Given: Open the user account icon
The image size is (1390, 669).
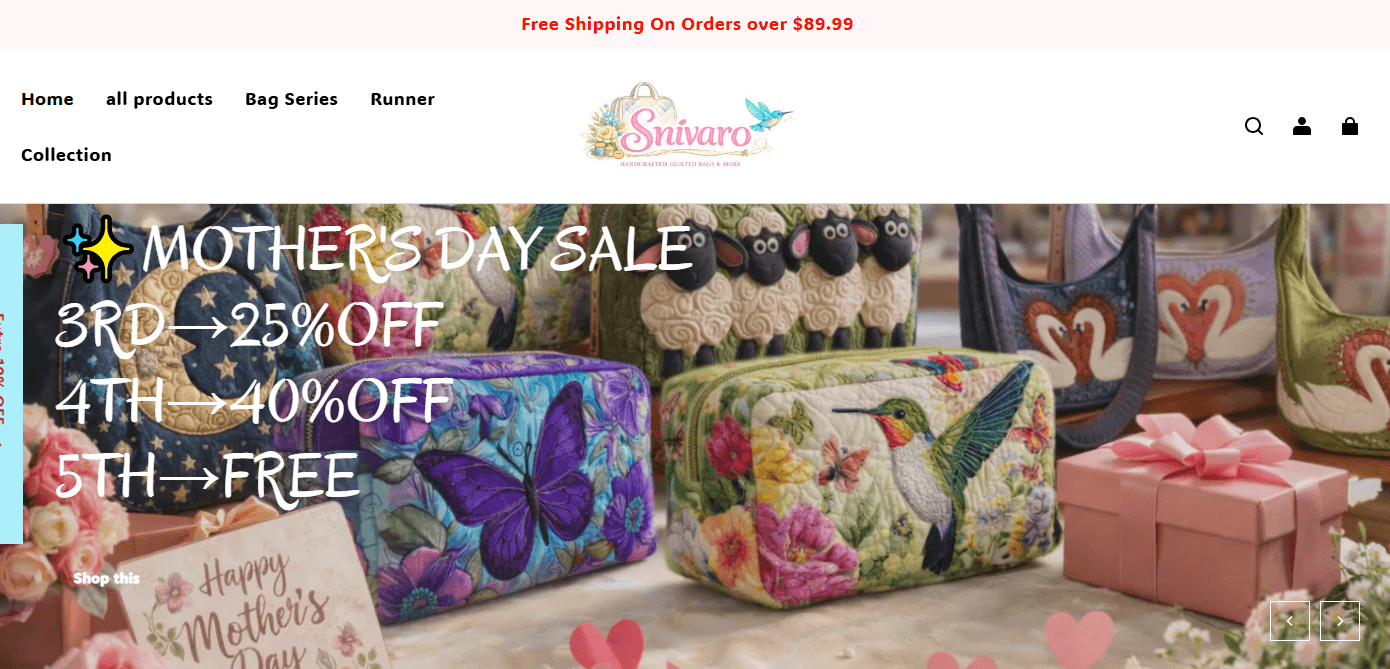Looking at the screenshot, I should [x=1302, y=126].
